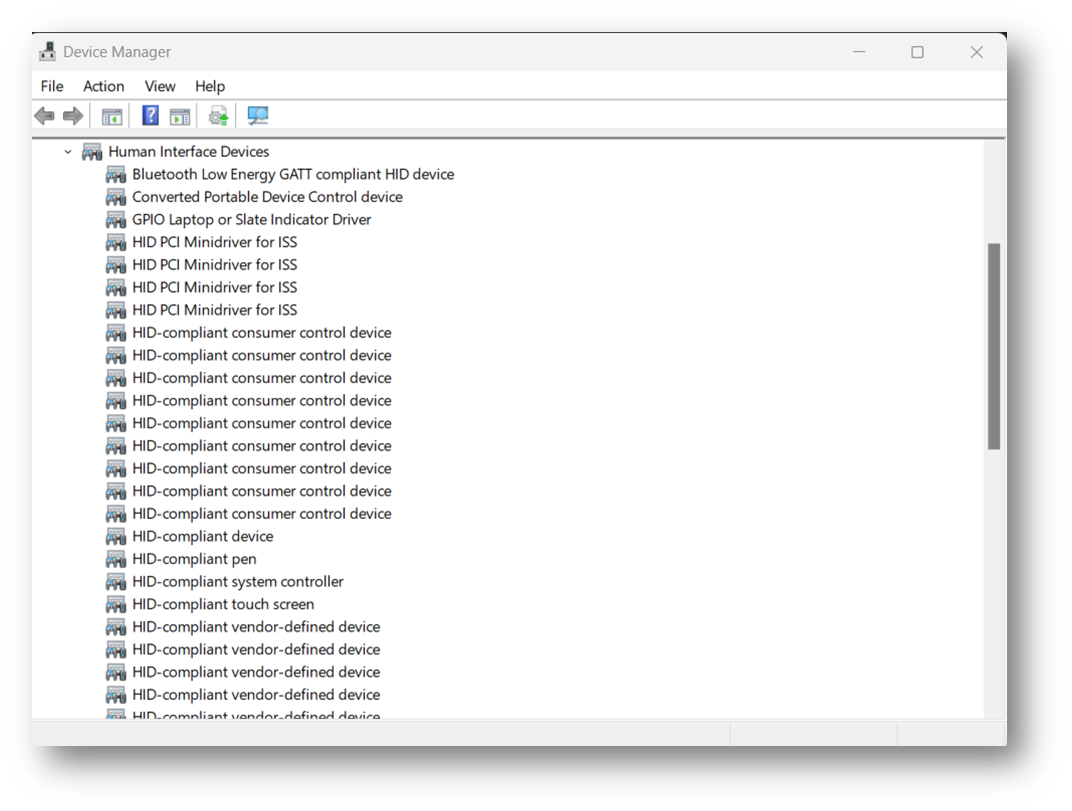Open the Help menu

(x=210, y=86)
